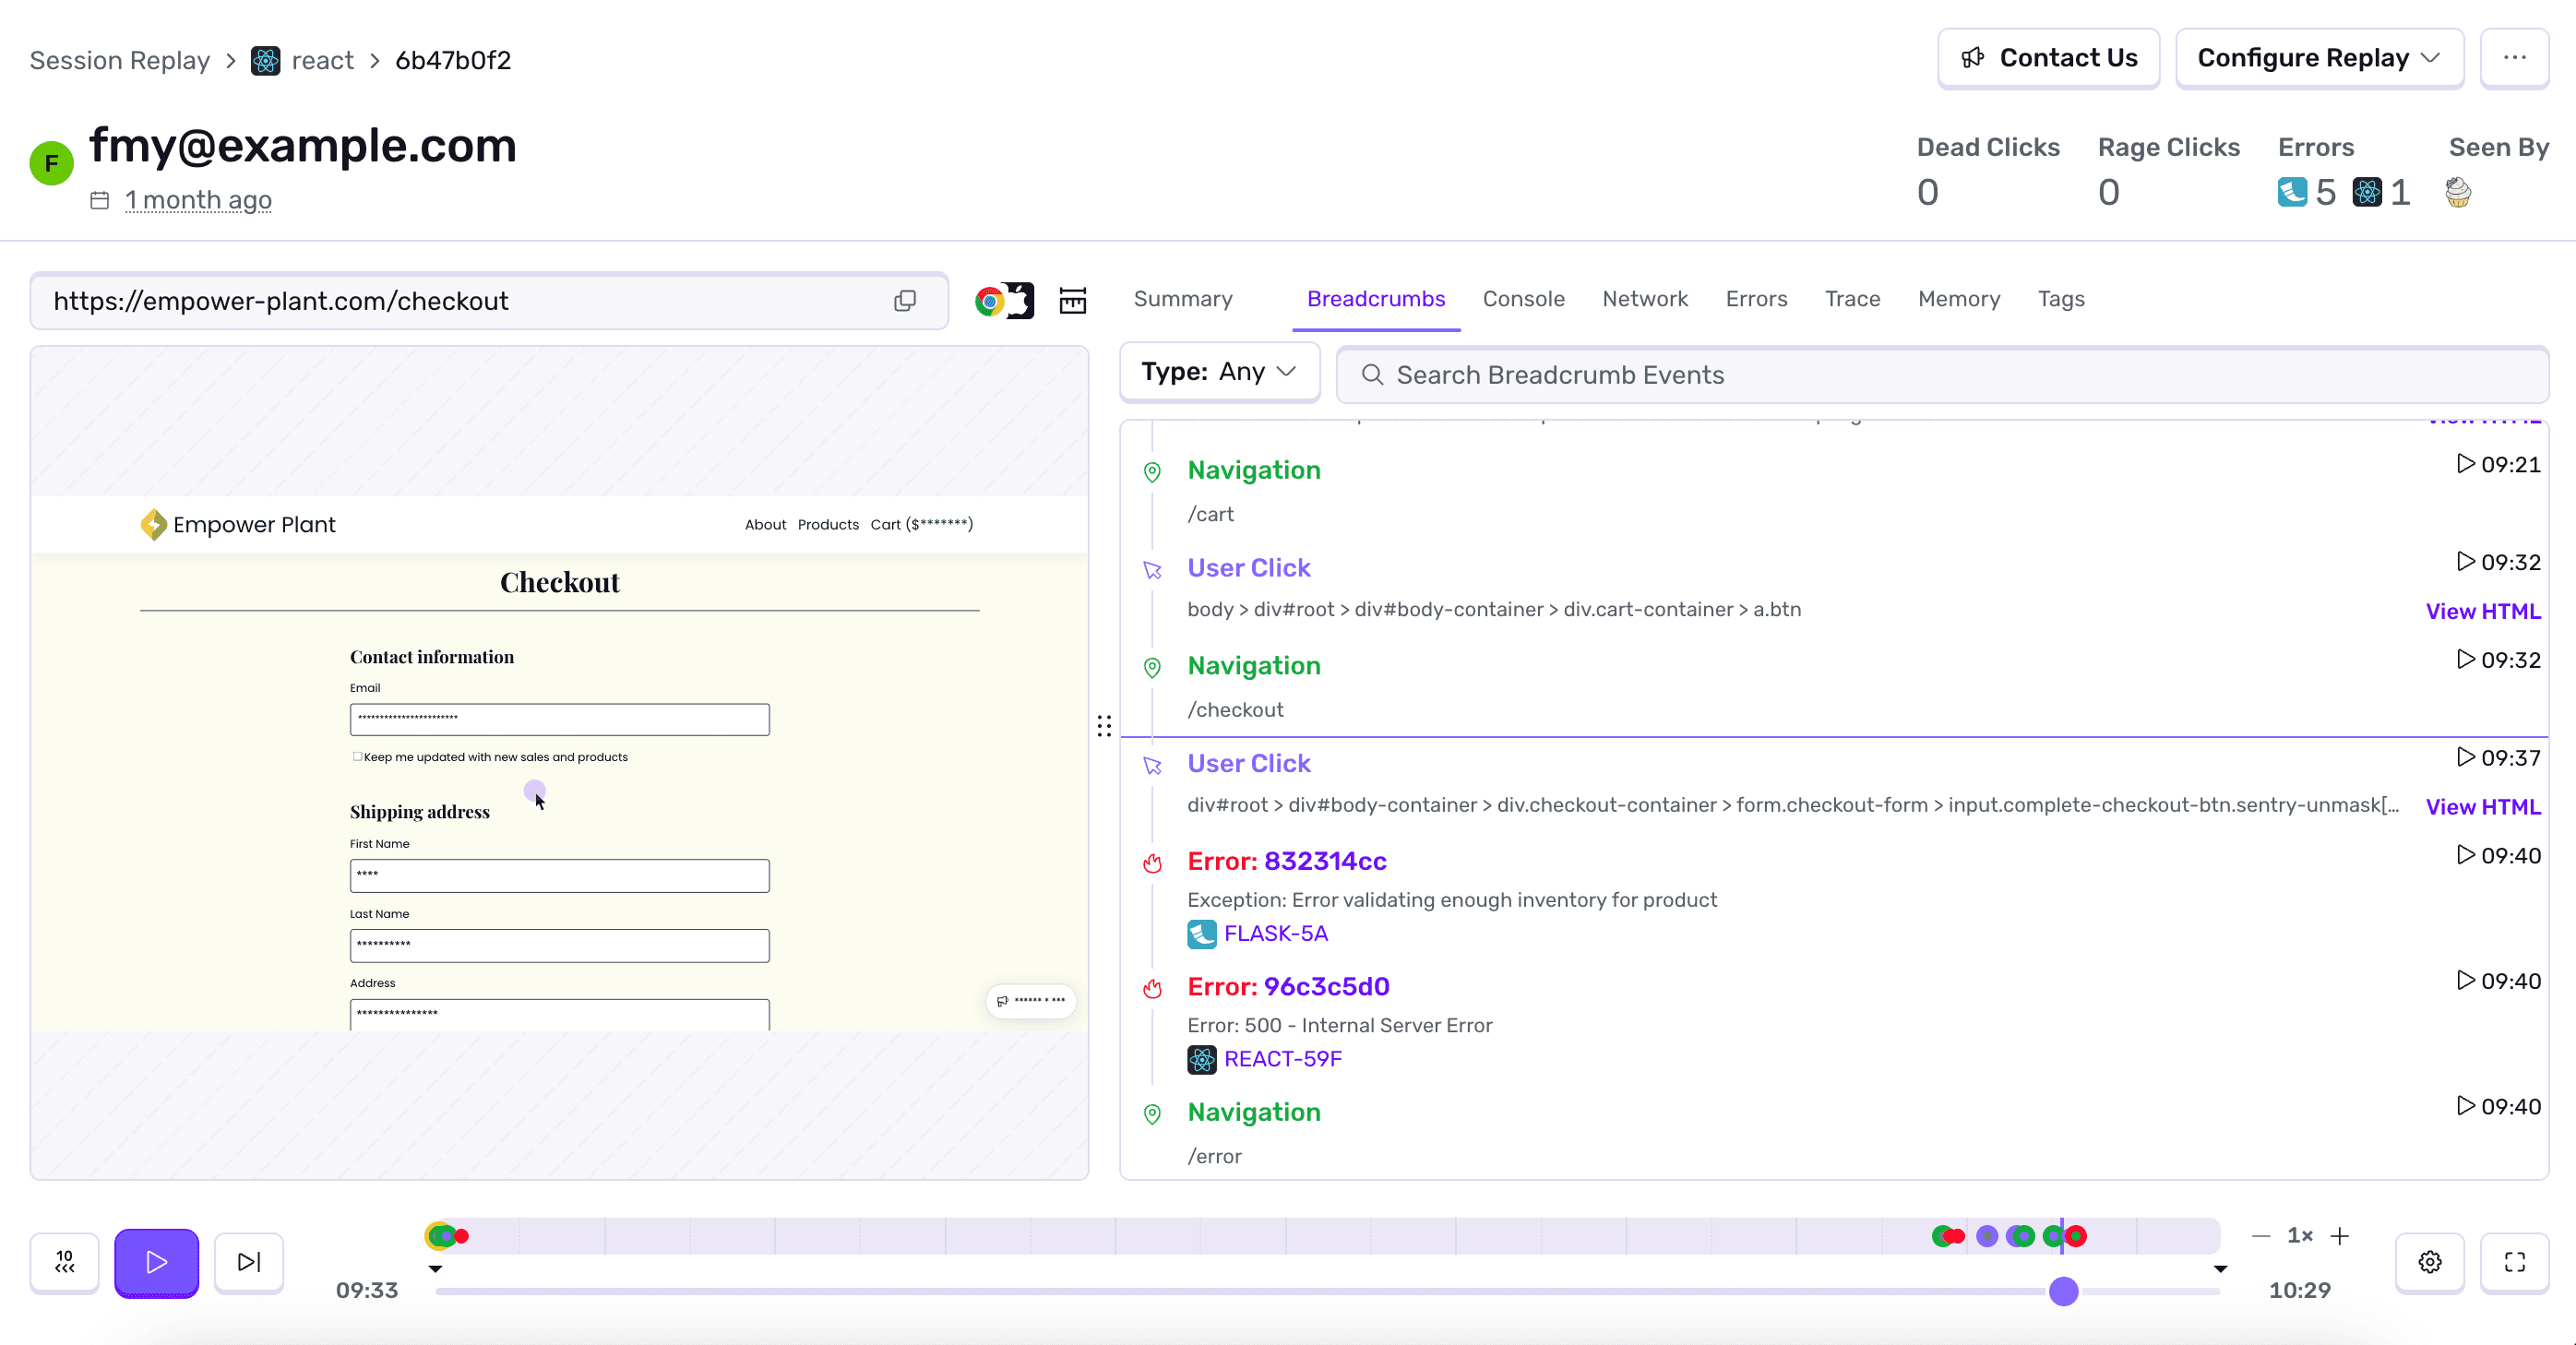Open the replay settings gear
The height and width of the screenshot is (1345, 2576).
[x=2430, y=1263]
